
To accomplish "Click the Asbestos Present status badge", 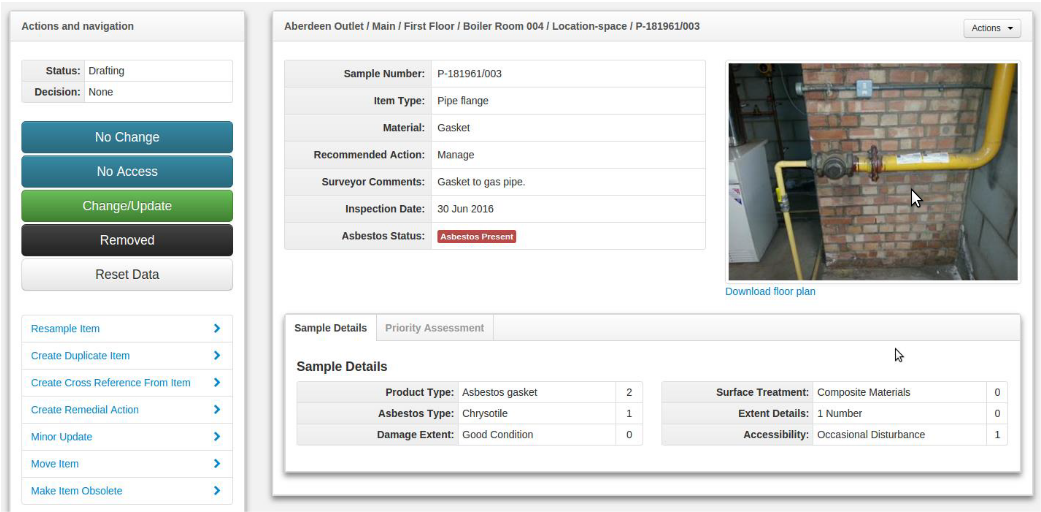I will click(x=476, y=237).
